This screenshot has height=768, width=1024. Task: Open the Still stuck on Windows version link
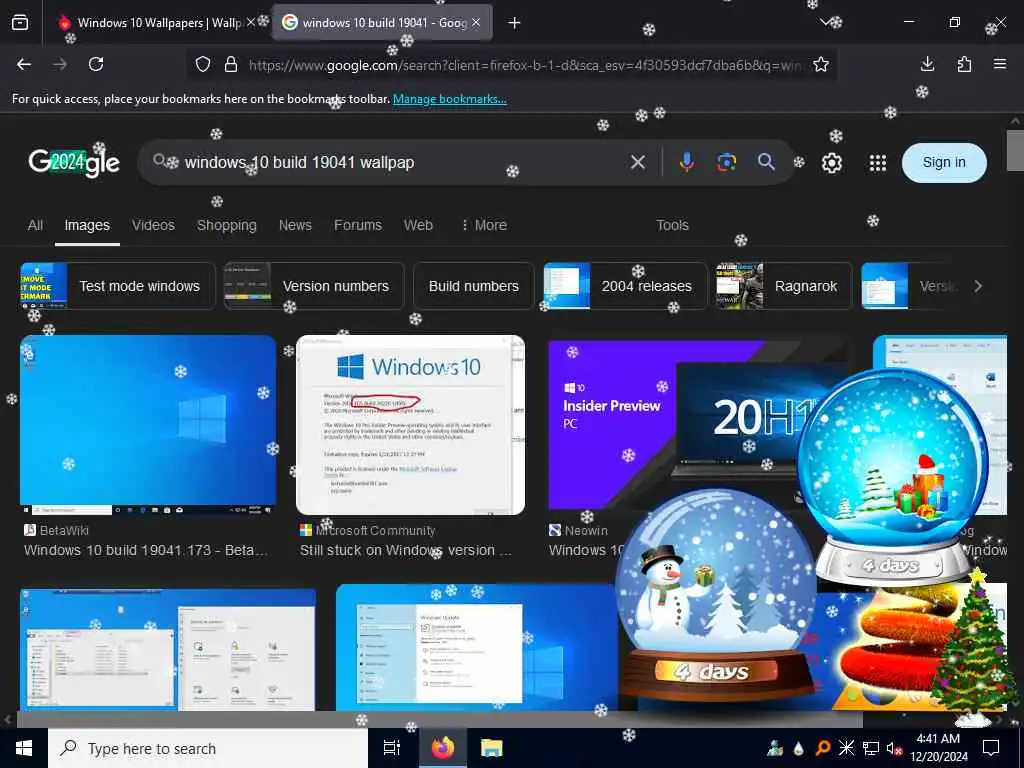pyautogui.click(x=405, y=551)
